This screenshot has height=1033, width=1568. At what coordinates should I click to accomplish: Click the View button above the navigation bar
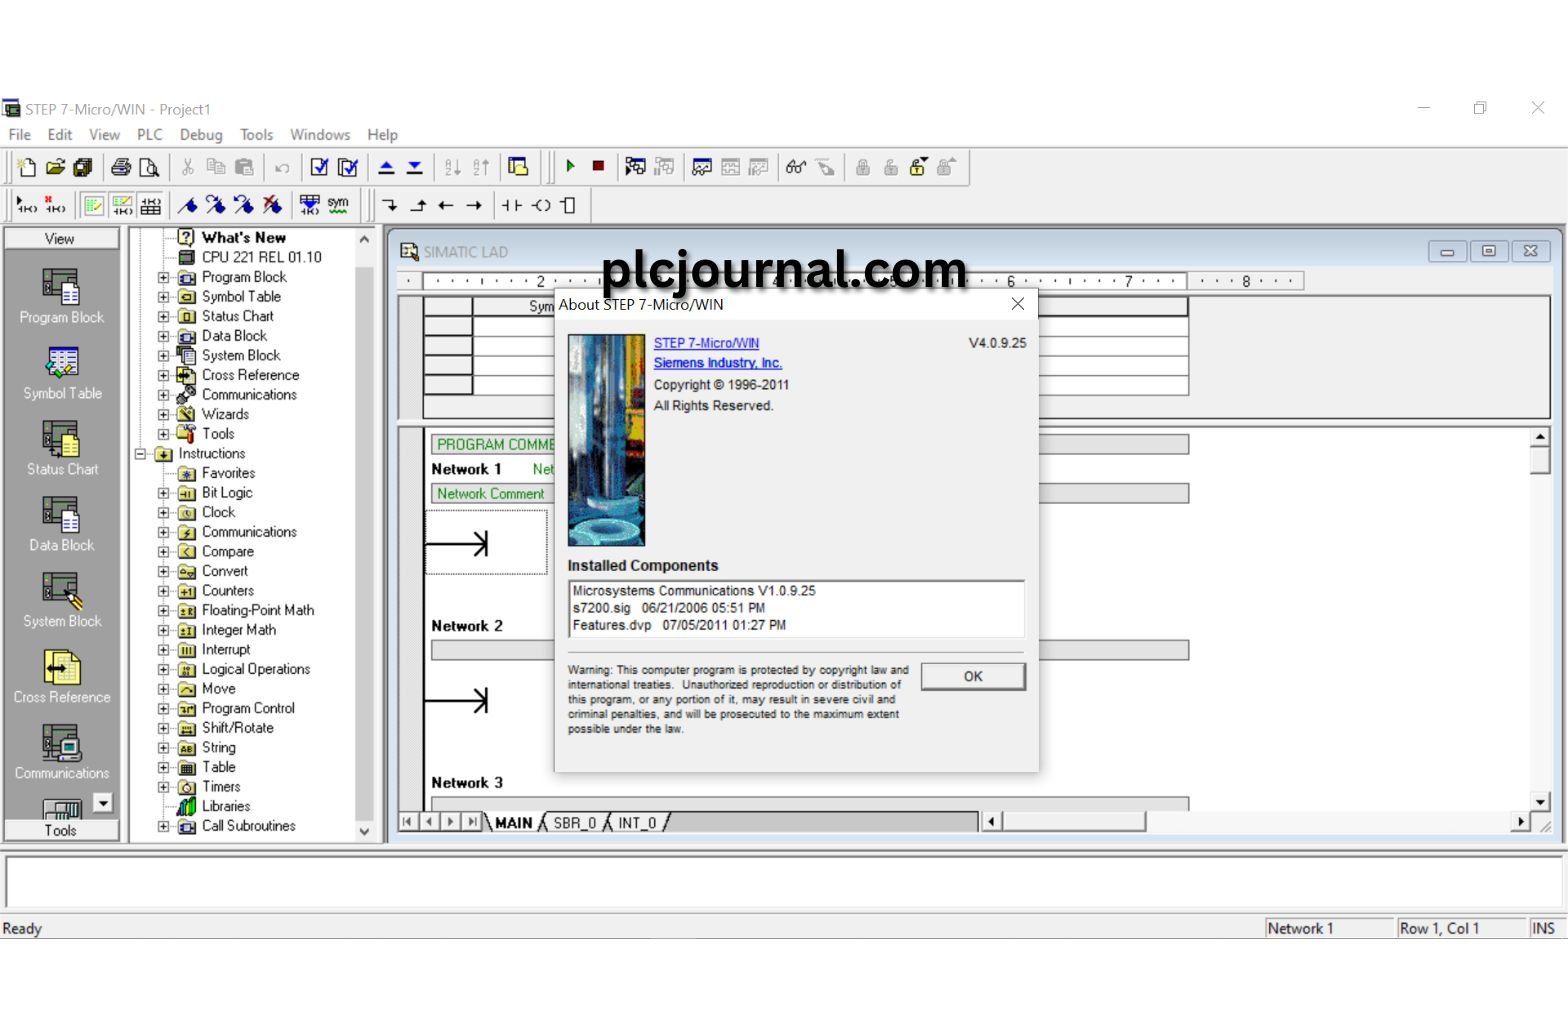click(61, 239)
